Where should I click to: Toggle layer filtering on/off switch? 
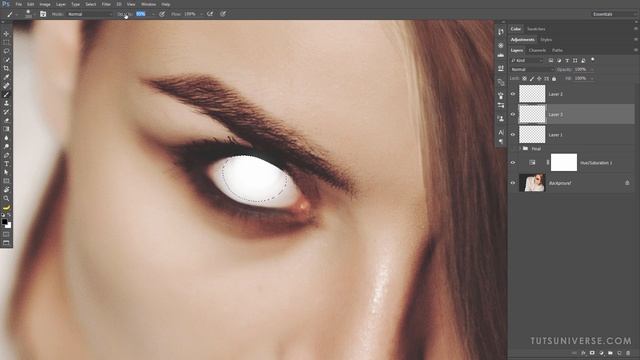click(593, 60)
